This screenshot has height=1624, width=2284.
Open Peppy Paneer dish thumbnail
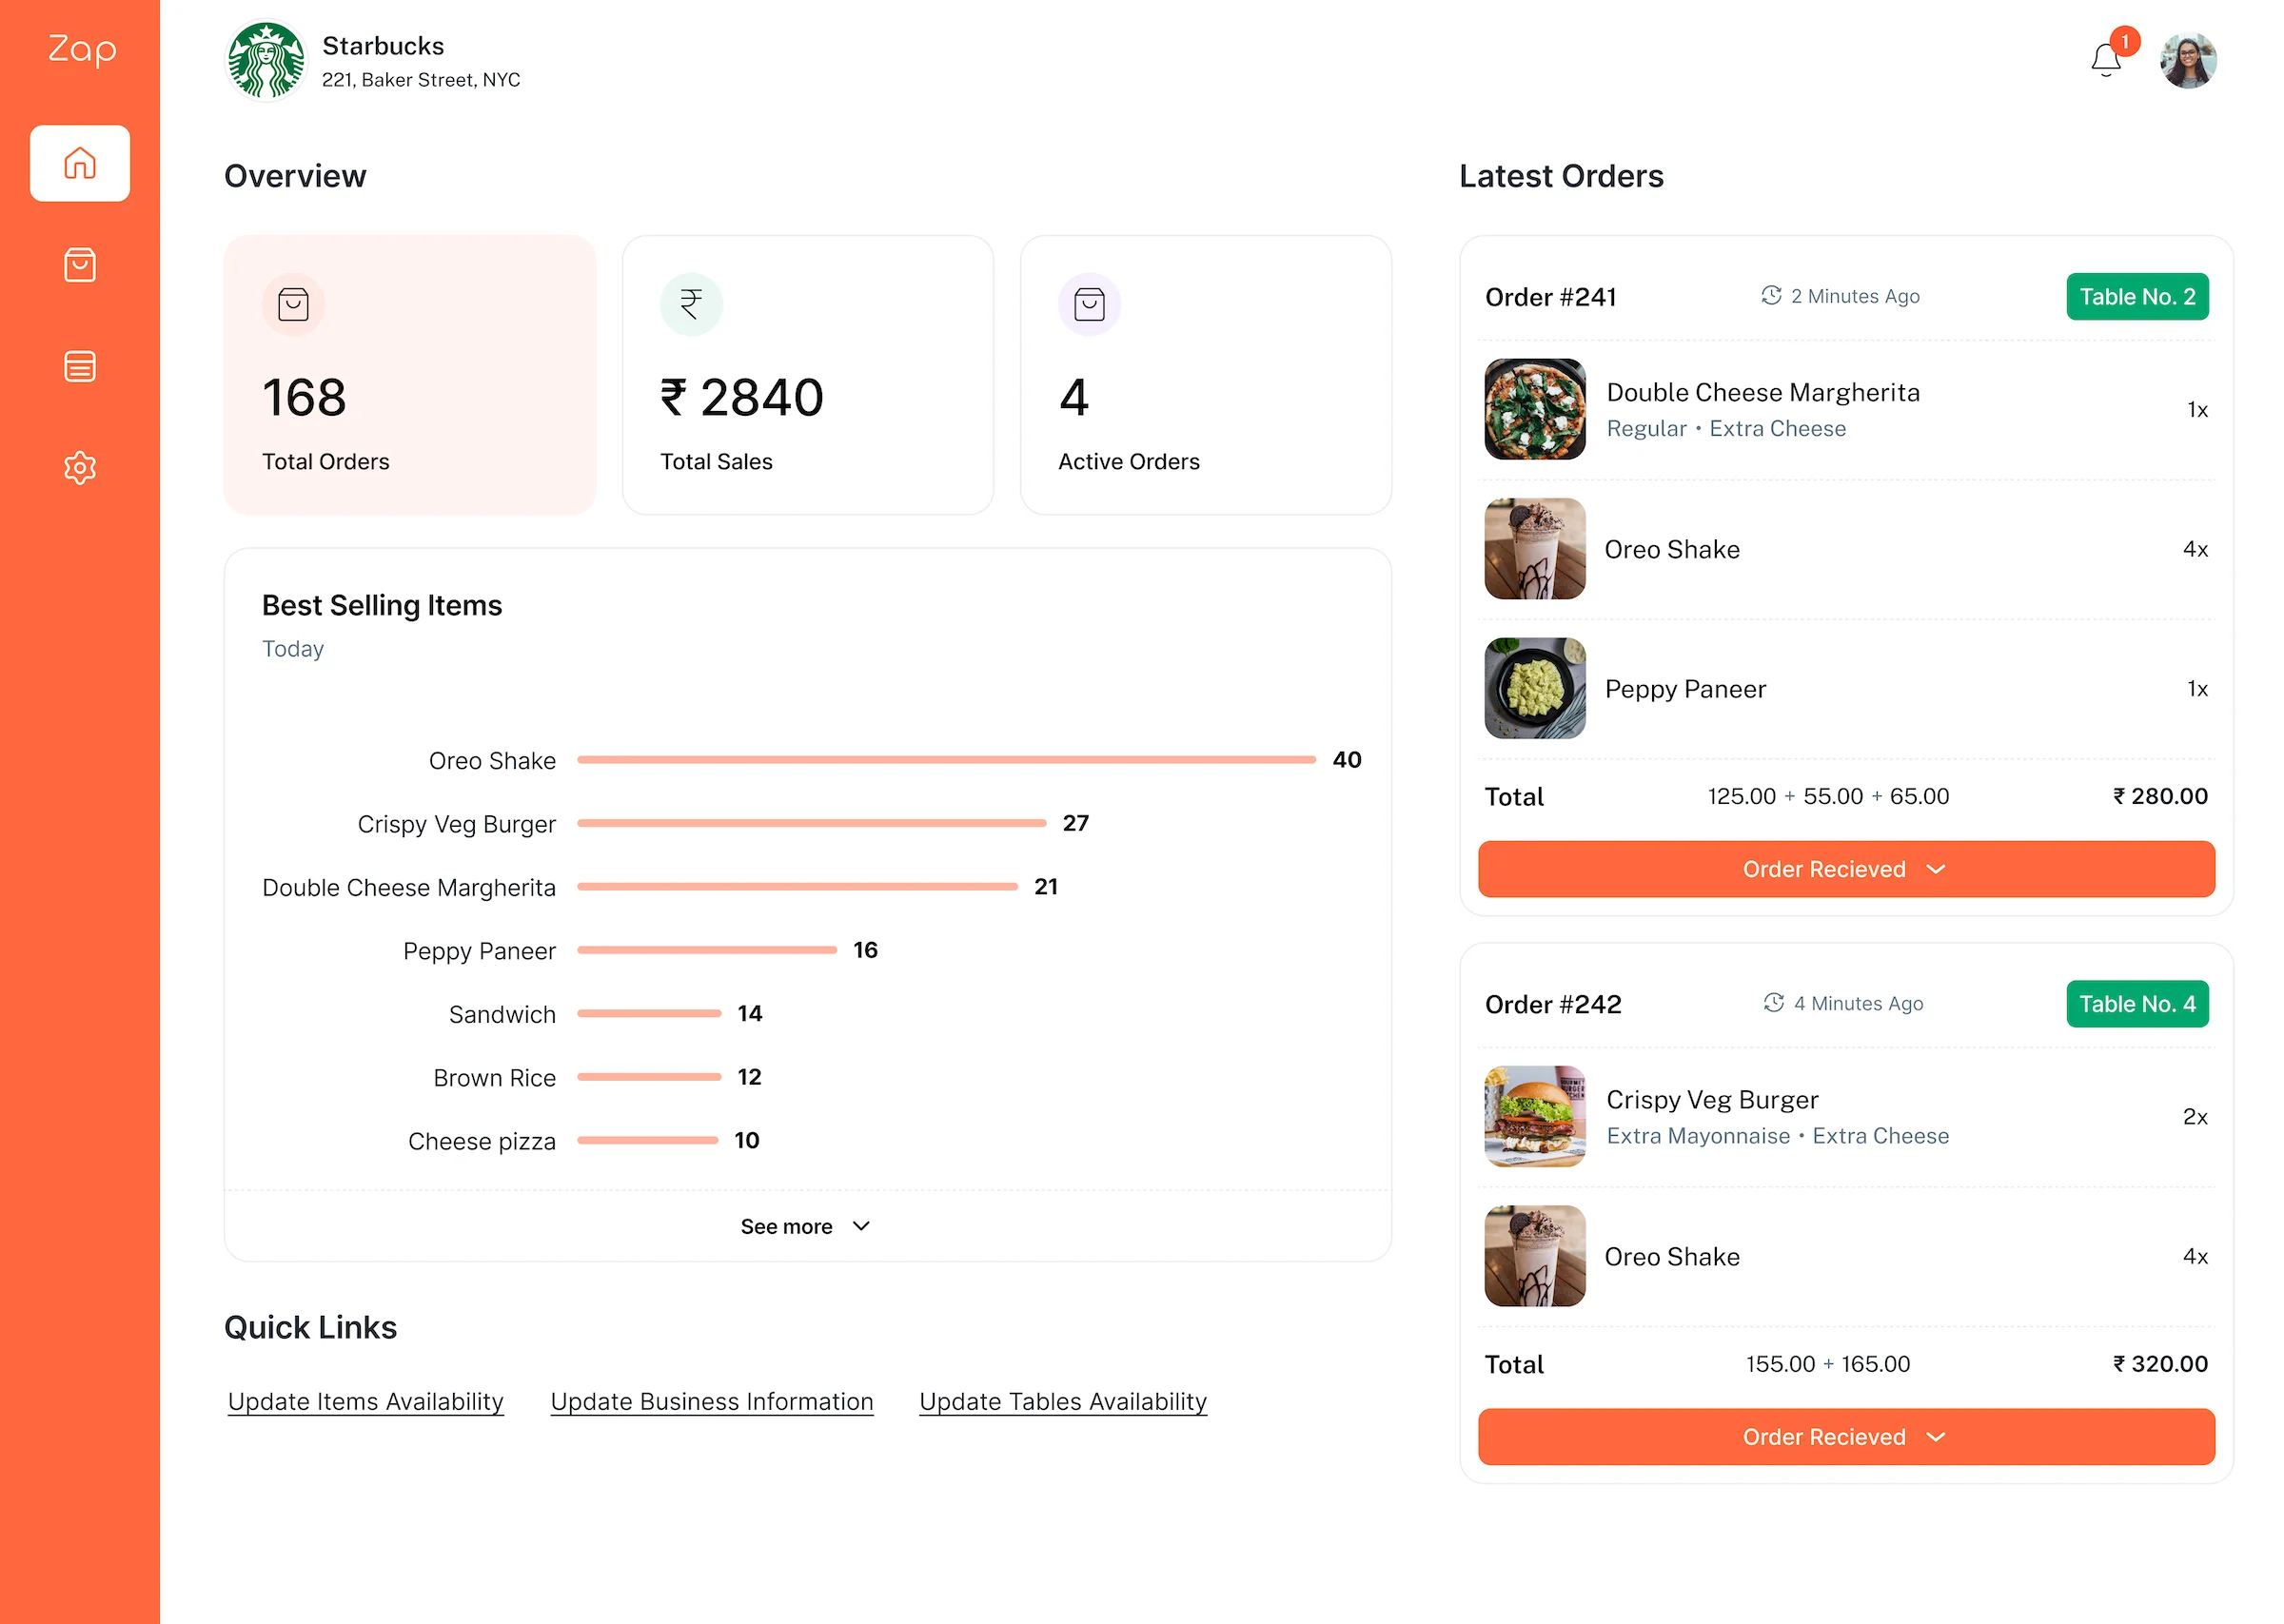(x=1535, y=688)
